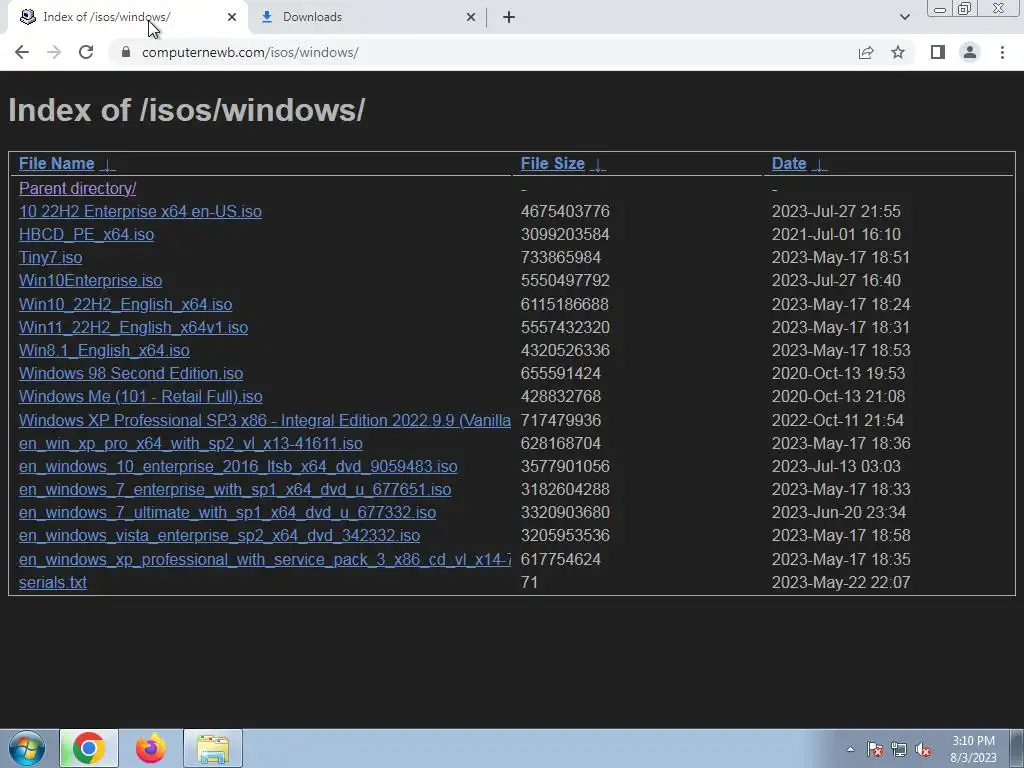
Task: Open Action Center flag icon
Action: (874, 749)
